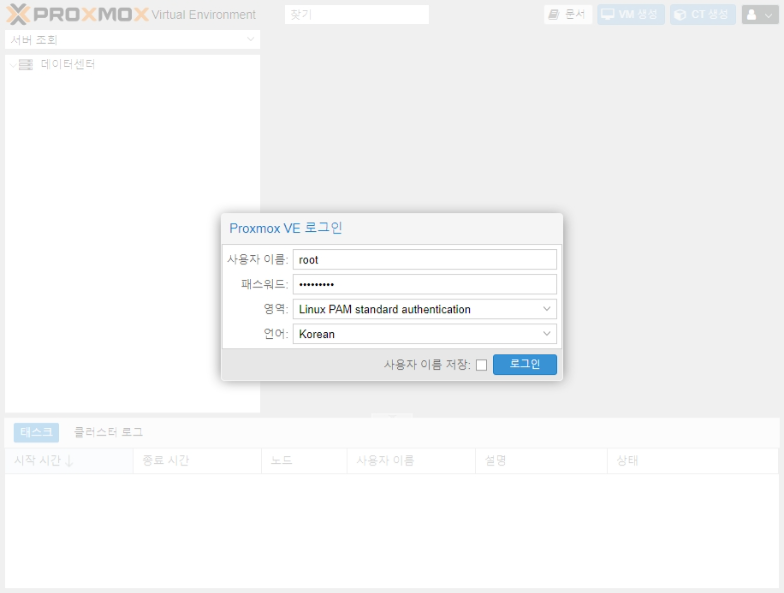This screenshot has width=784, height=593.
Task: Click the Proxmox logo icon
Action: click(78, 14)
